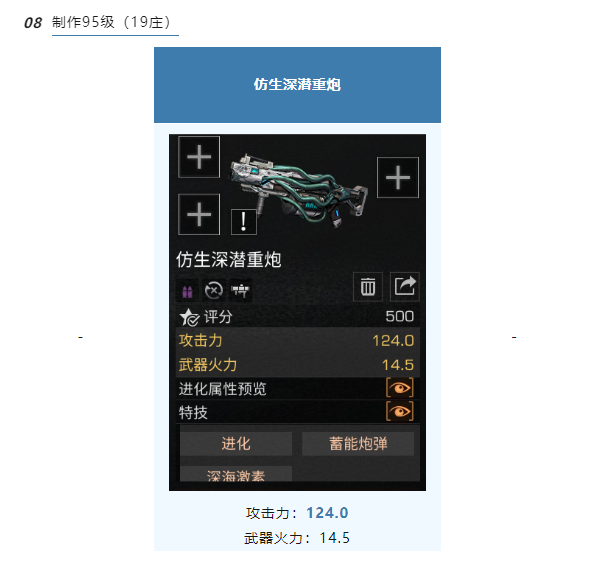This screenshot has height=572, width=603.
Task: Click the circular crossed-out trait icon
Action: (x=213, y=290)
